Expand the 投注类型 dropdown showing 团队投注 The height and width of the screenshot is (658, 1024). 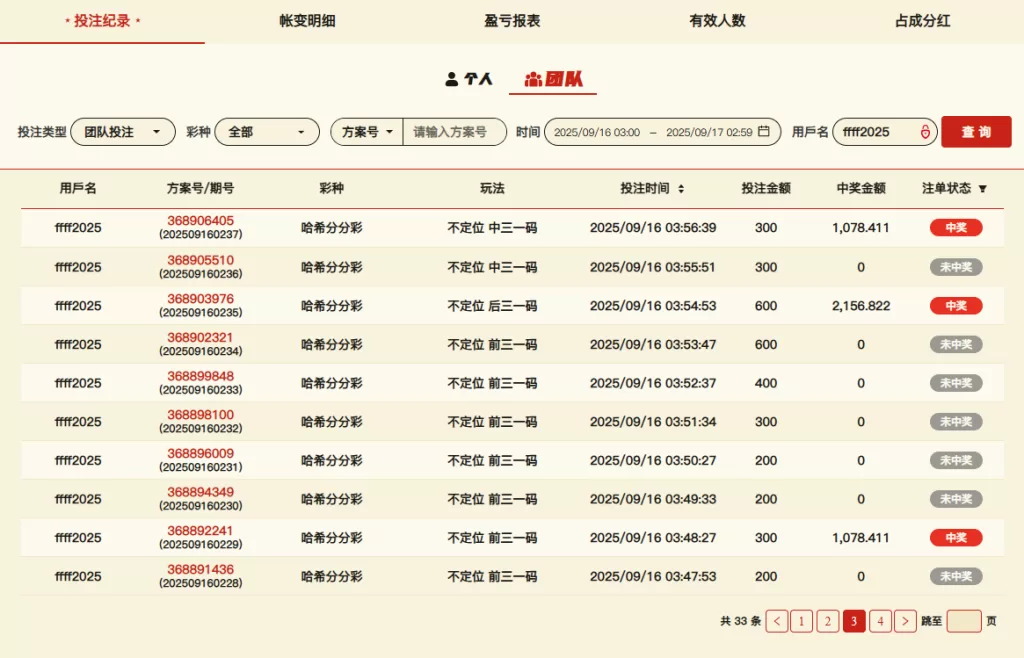[x=123, y=132]
